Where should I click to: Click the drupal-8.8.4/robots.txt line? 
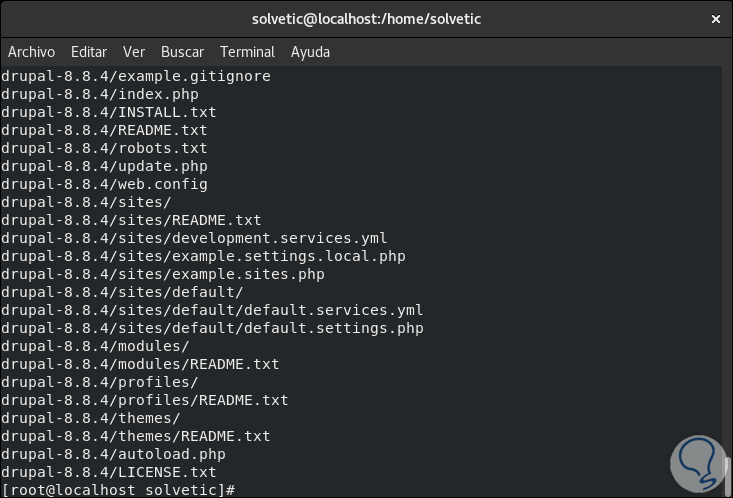tap(104, 148)
